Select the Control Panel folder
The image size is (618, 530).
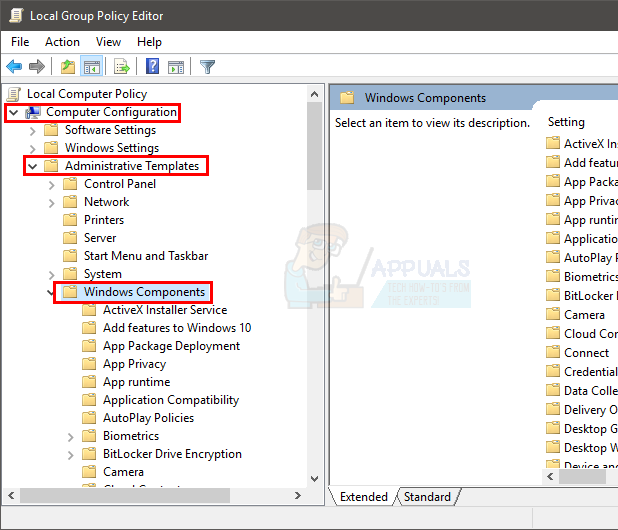point(120,184)
